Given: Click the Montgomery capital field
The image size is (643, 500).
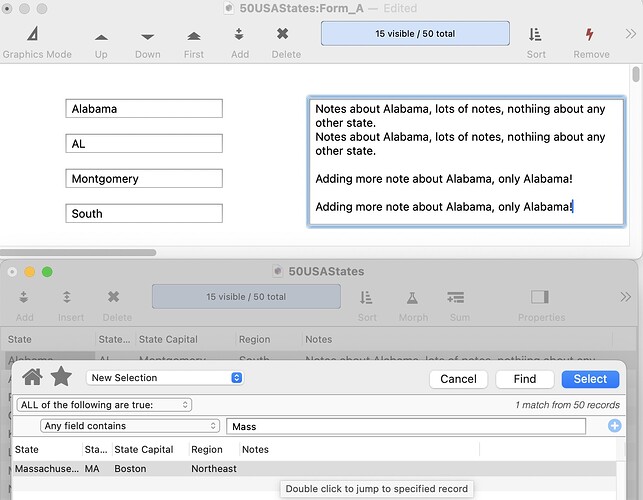Looking at the screenshot, I should (x=144, y=178).
